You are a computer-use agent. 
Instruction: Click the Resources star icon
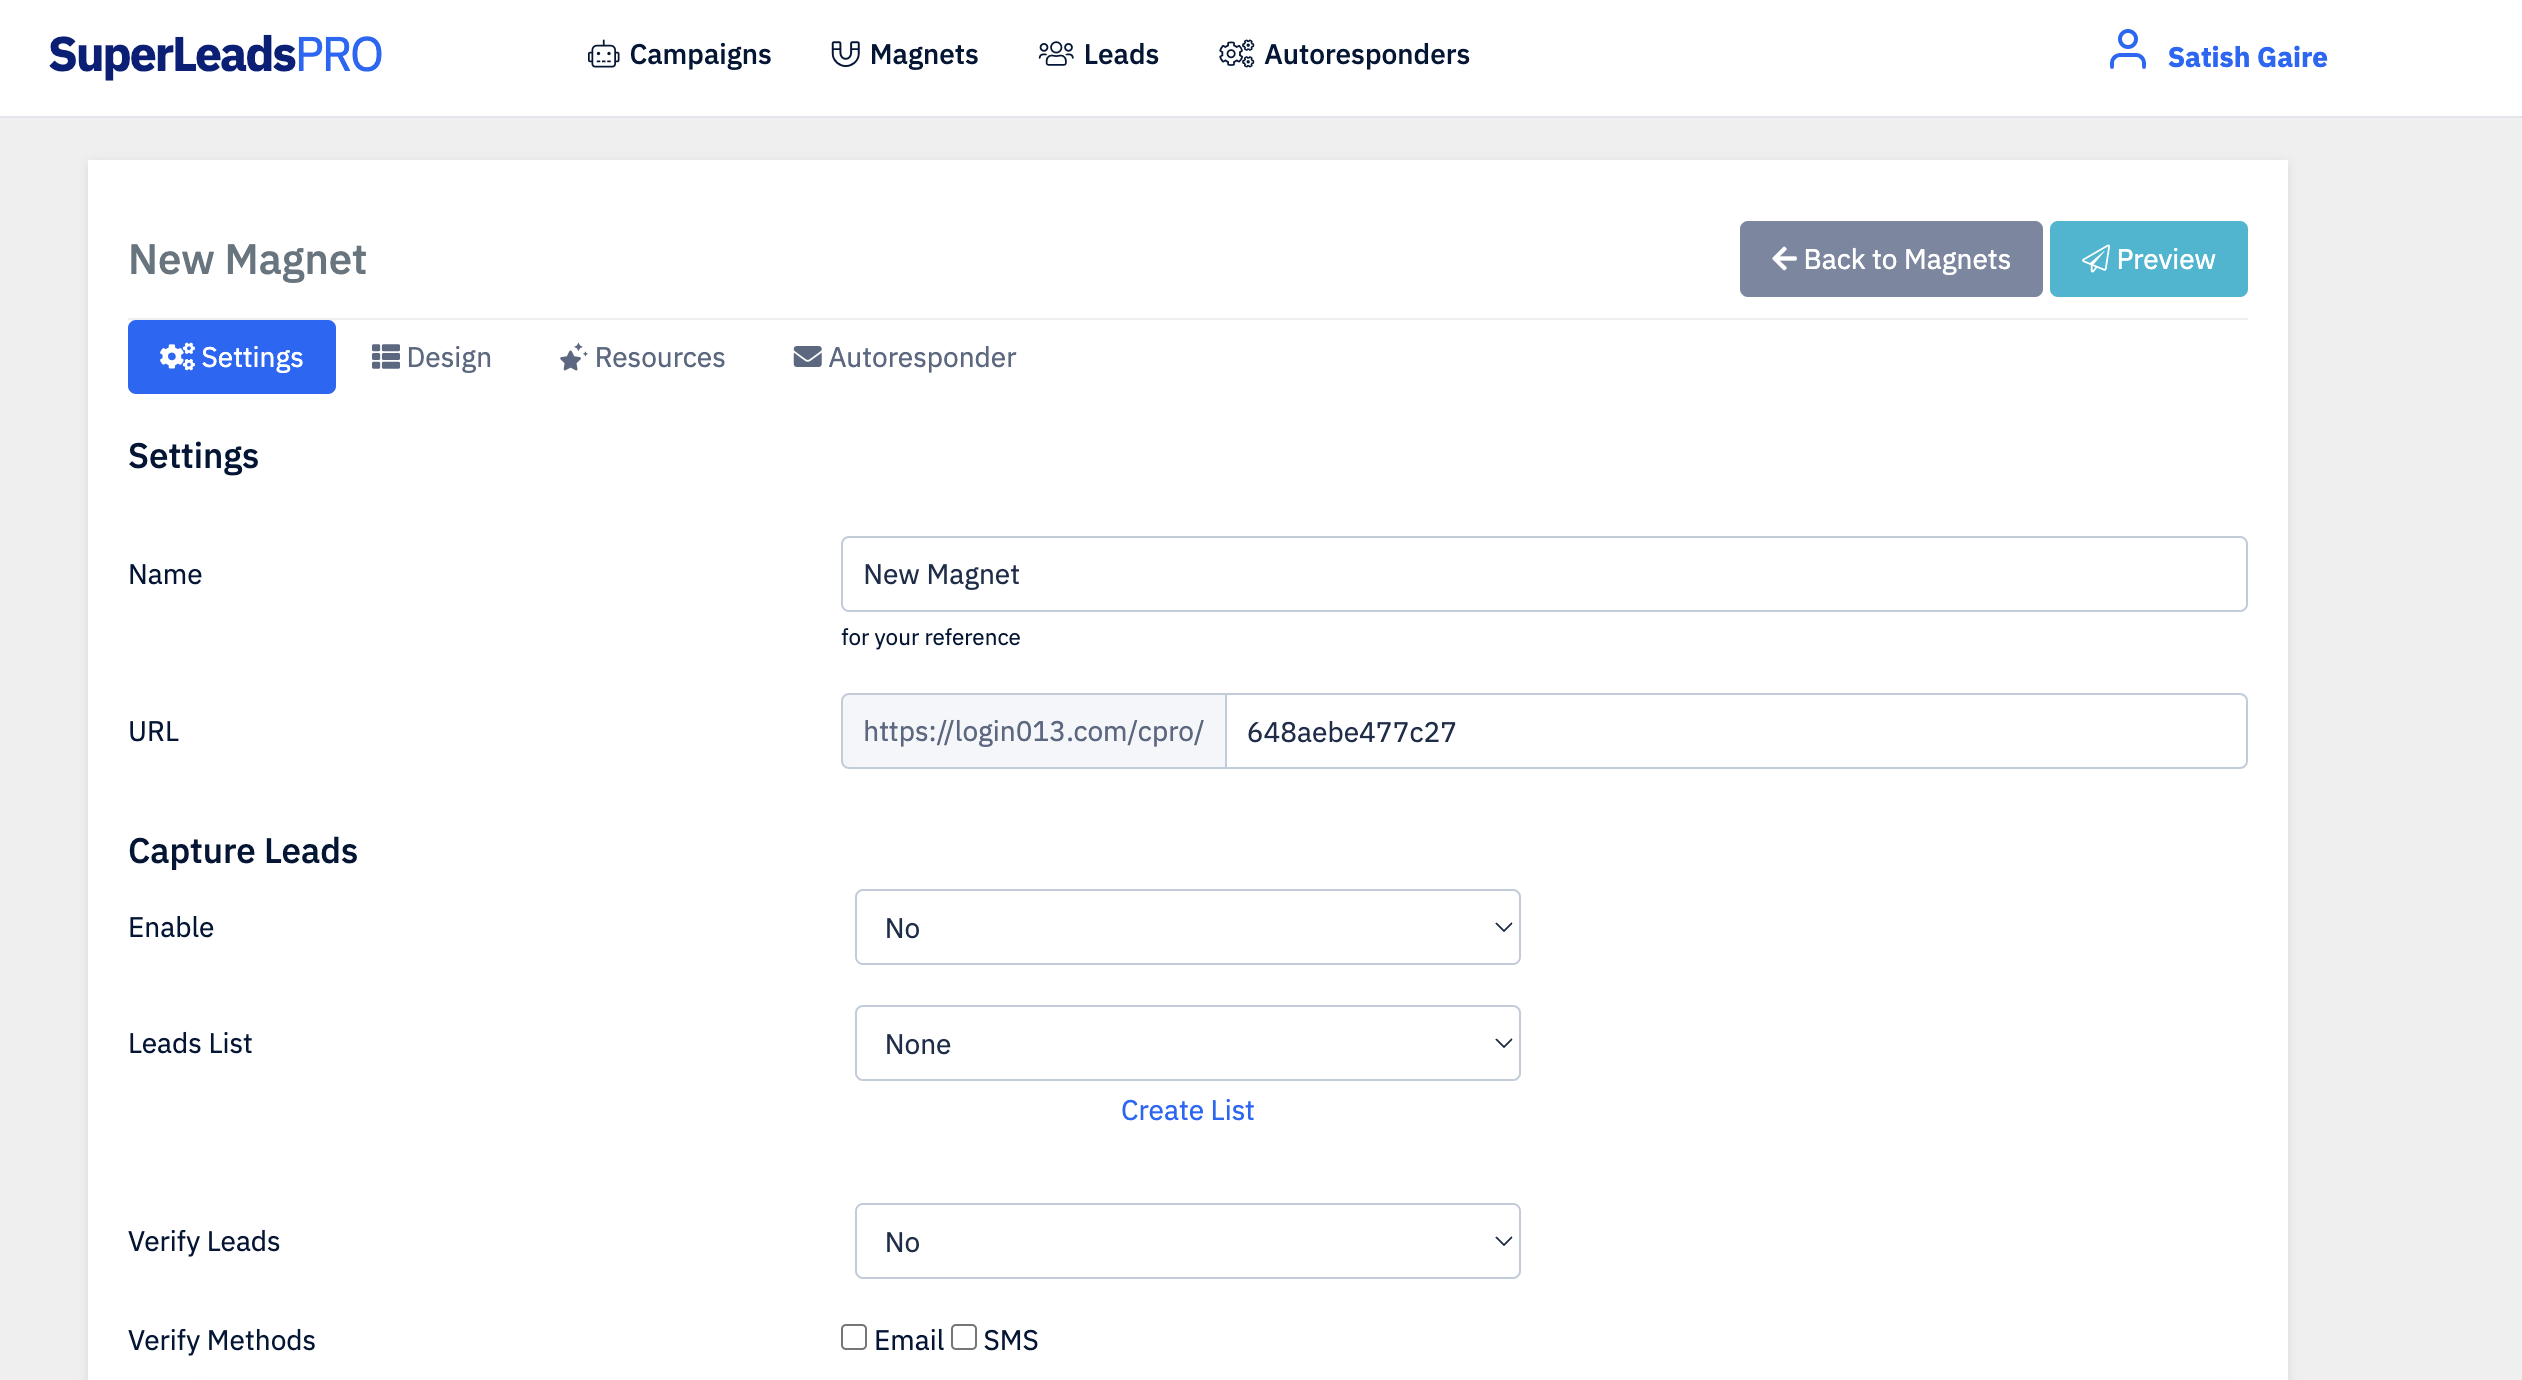[573, 357]
